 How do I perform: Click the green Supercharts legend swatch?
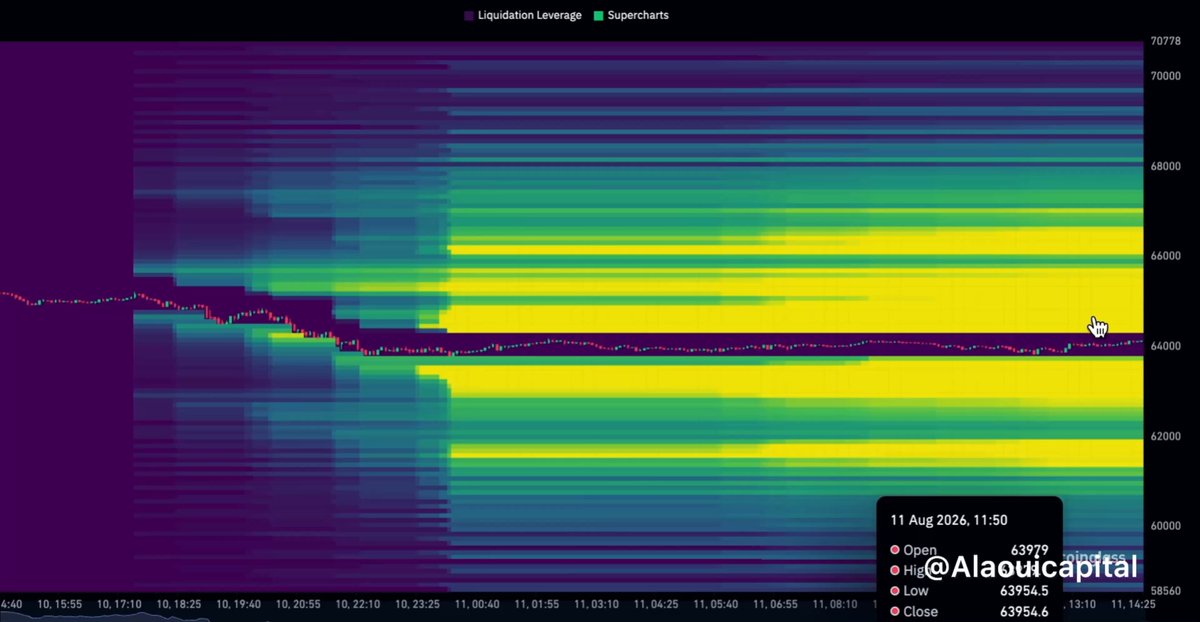(x=599, y=16)
